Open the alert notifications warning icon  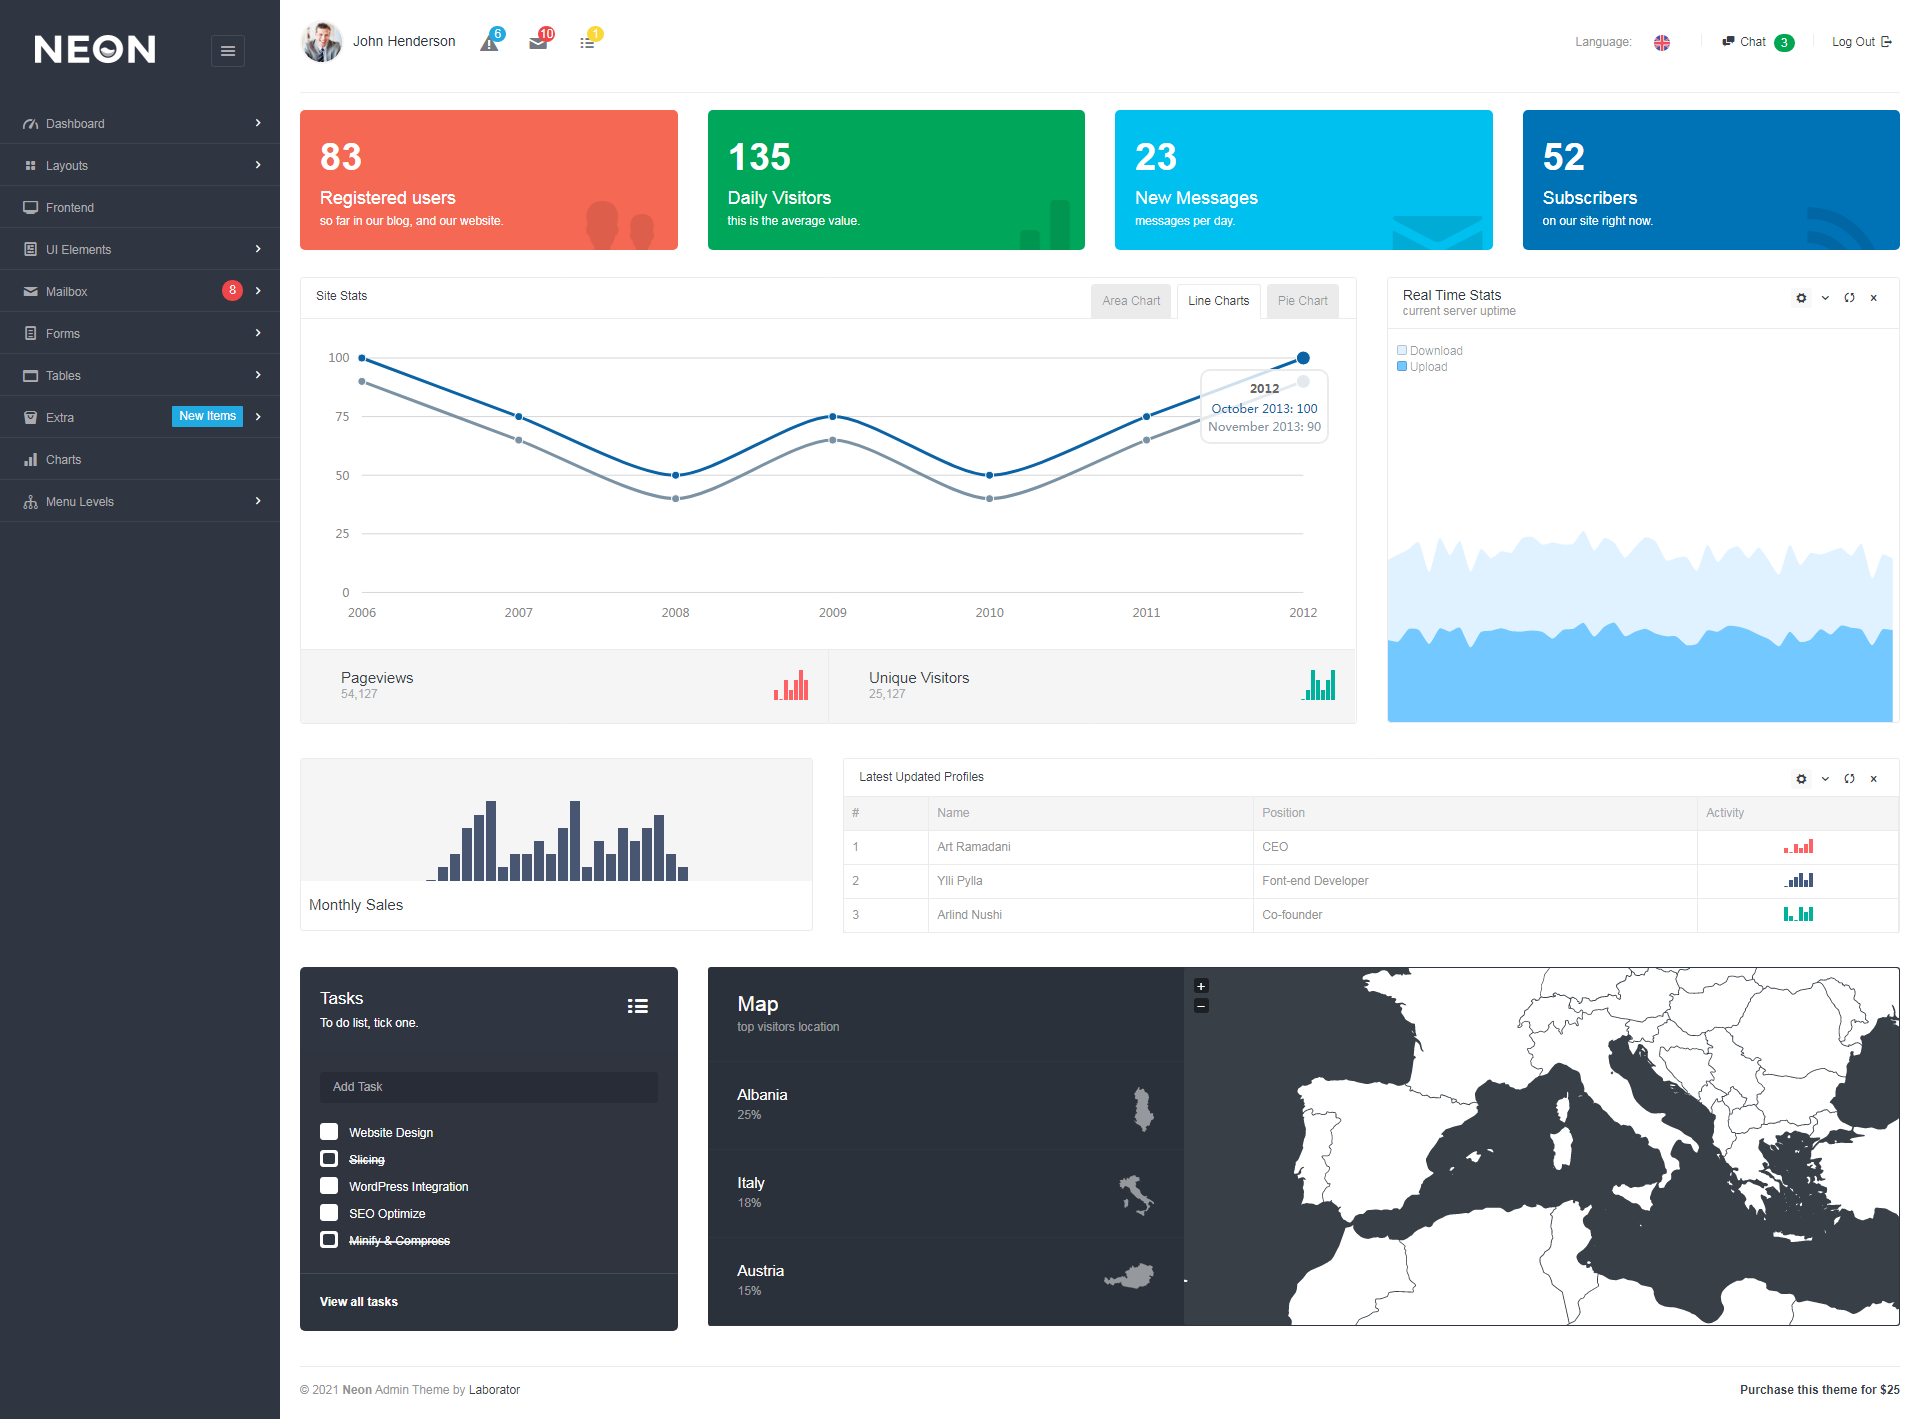coord(489,43)
